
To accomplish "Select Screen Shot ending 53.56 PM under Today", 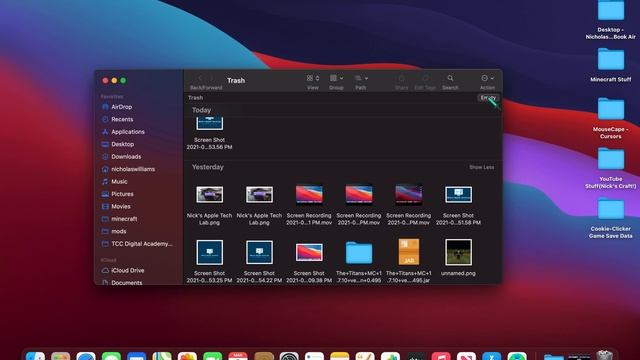I will 209,133.
